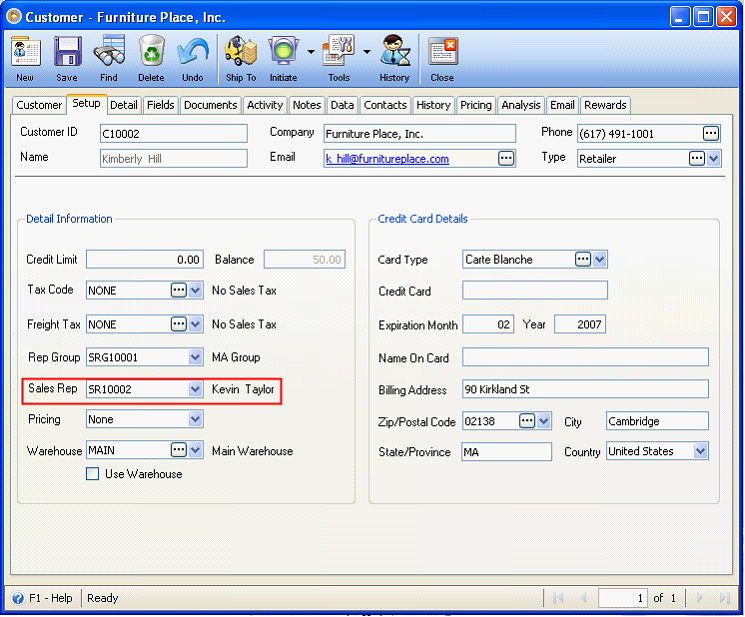Switch to the Pricing tab

point(476,105)
